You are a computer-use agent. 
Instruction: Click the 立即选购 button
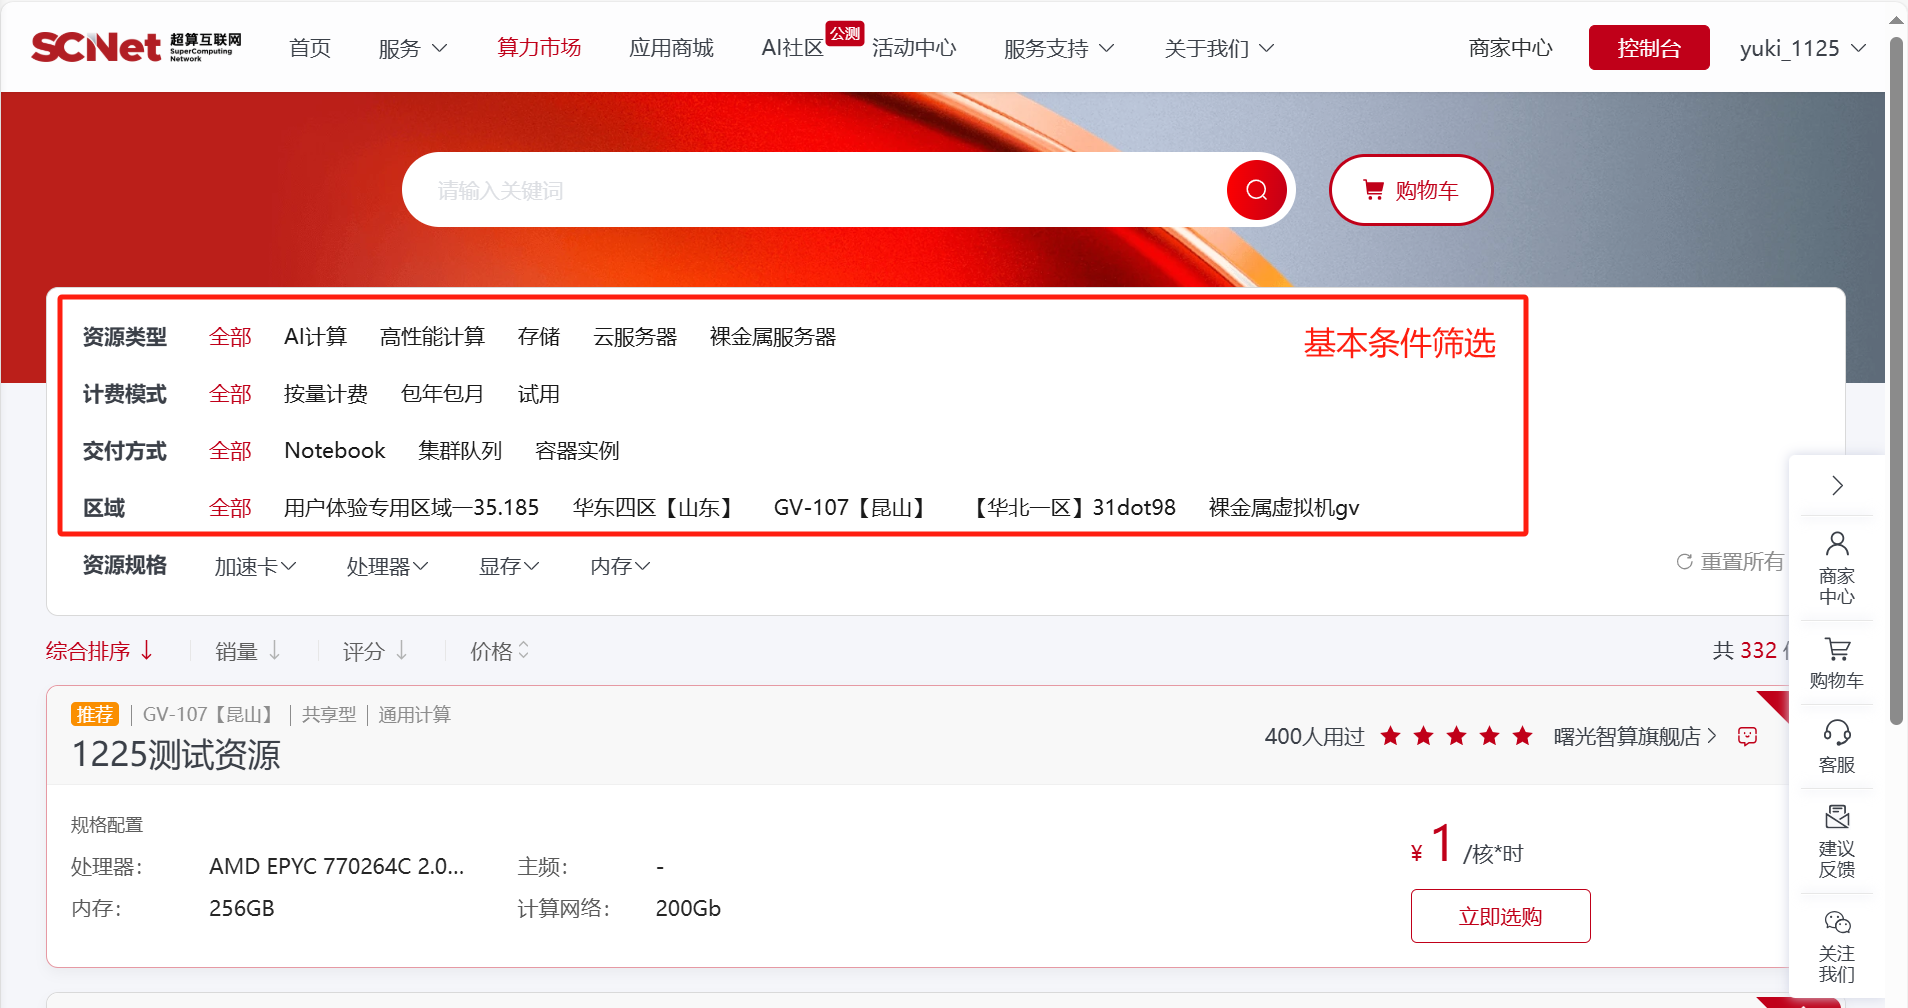click(x=1500, y=916)
